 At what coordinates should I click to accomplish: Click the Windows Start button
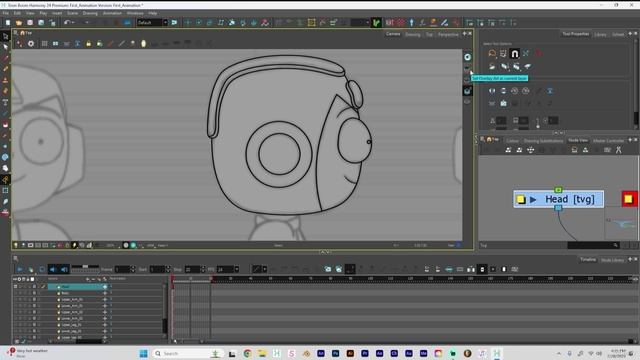143,353
